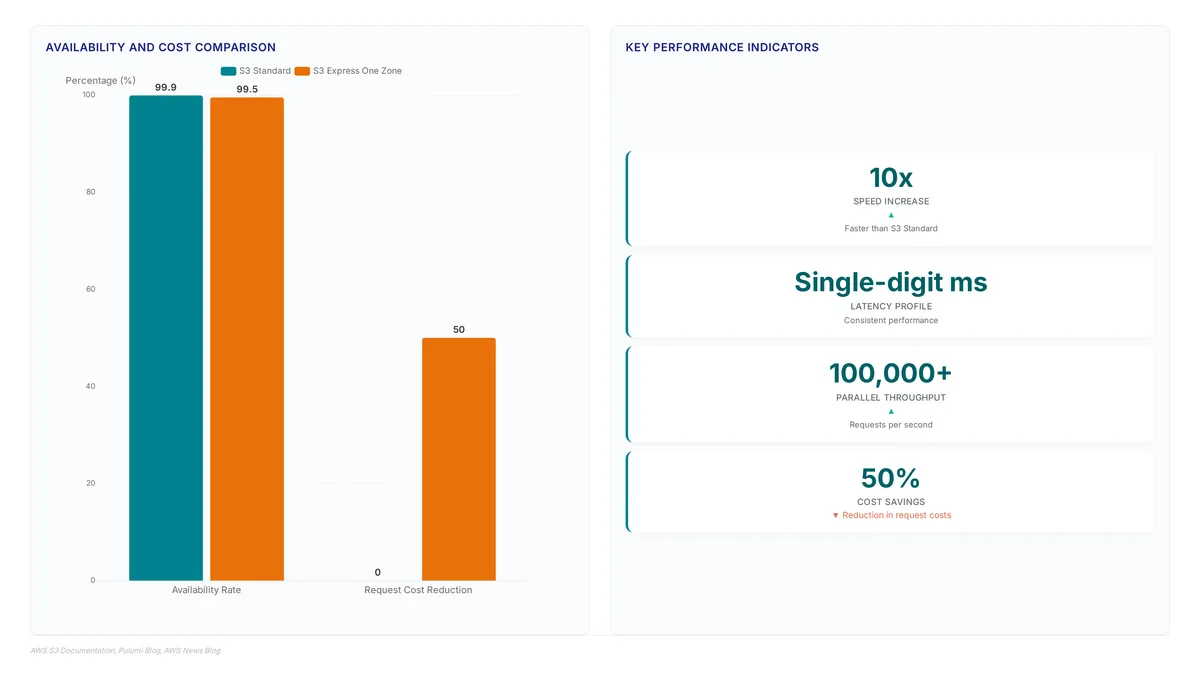This screenshot has width=1200, height=675.
Task: Click the Availability Rate axis label
Action: pos(206,590)
